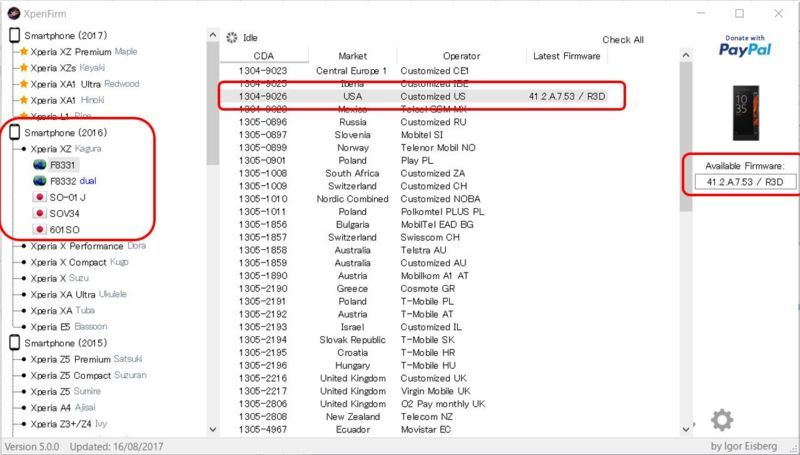Select the F8332 dual globe icon

[x=40, y=181]
